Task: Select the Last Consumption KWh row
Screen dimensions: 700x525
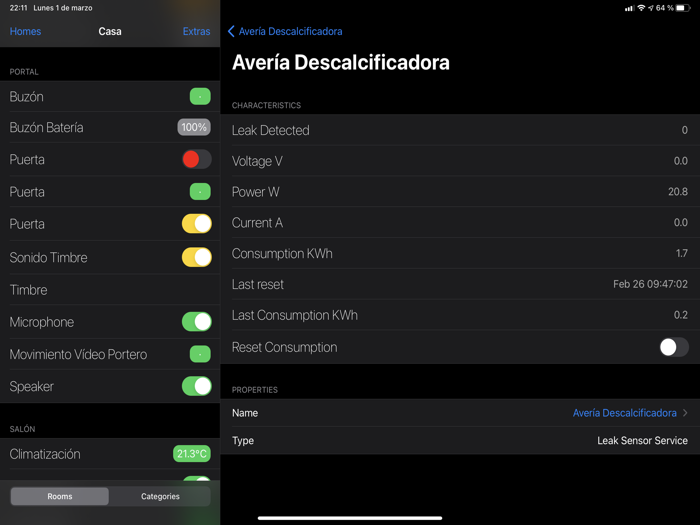Action: tap(460, 315)
